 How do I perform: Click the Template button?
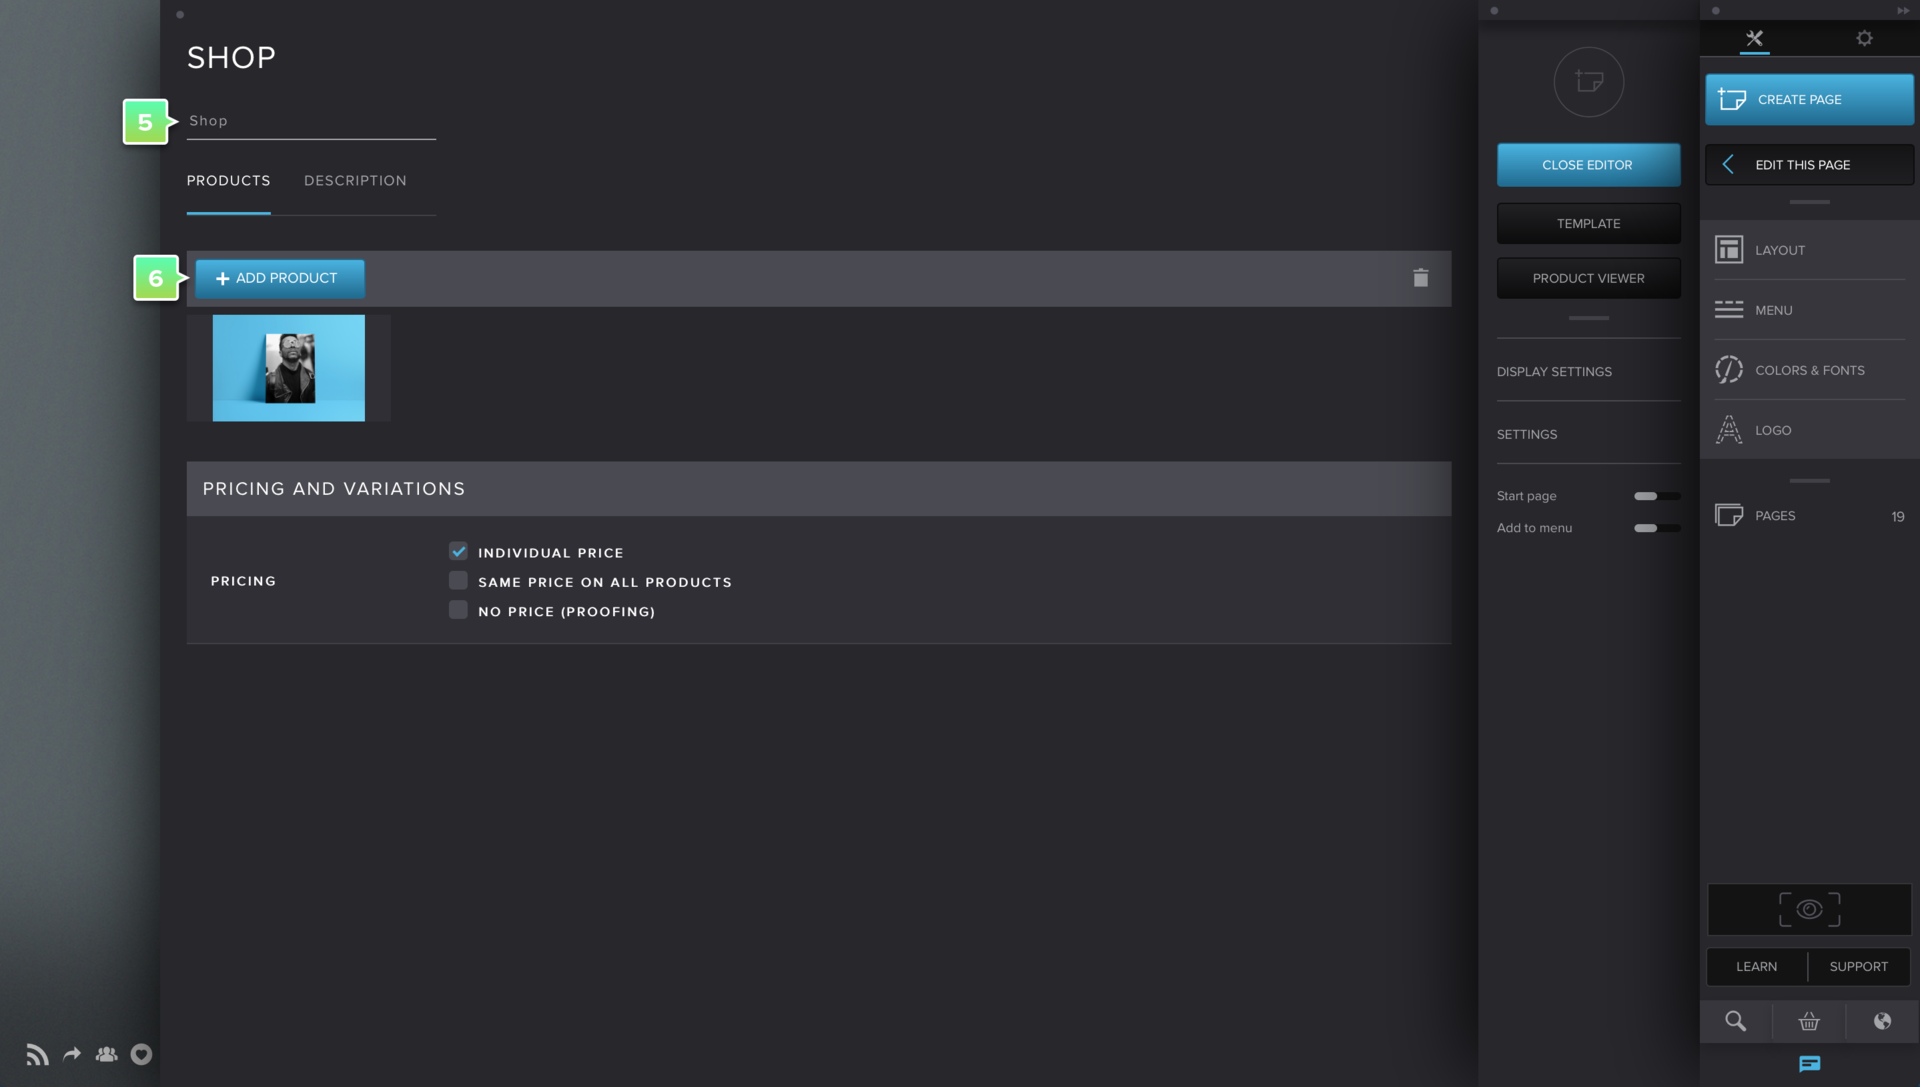[x=1588, y=224]
